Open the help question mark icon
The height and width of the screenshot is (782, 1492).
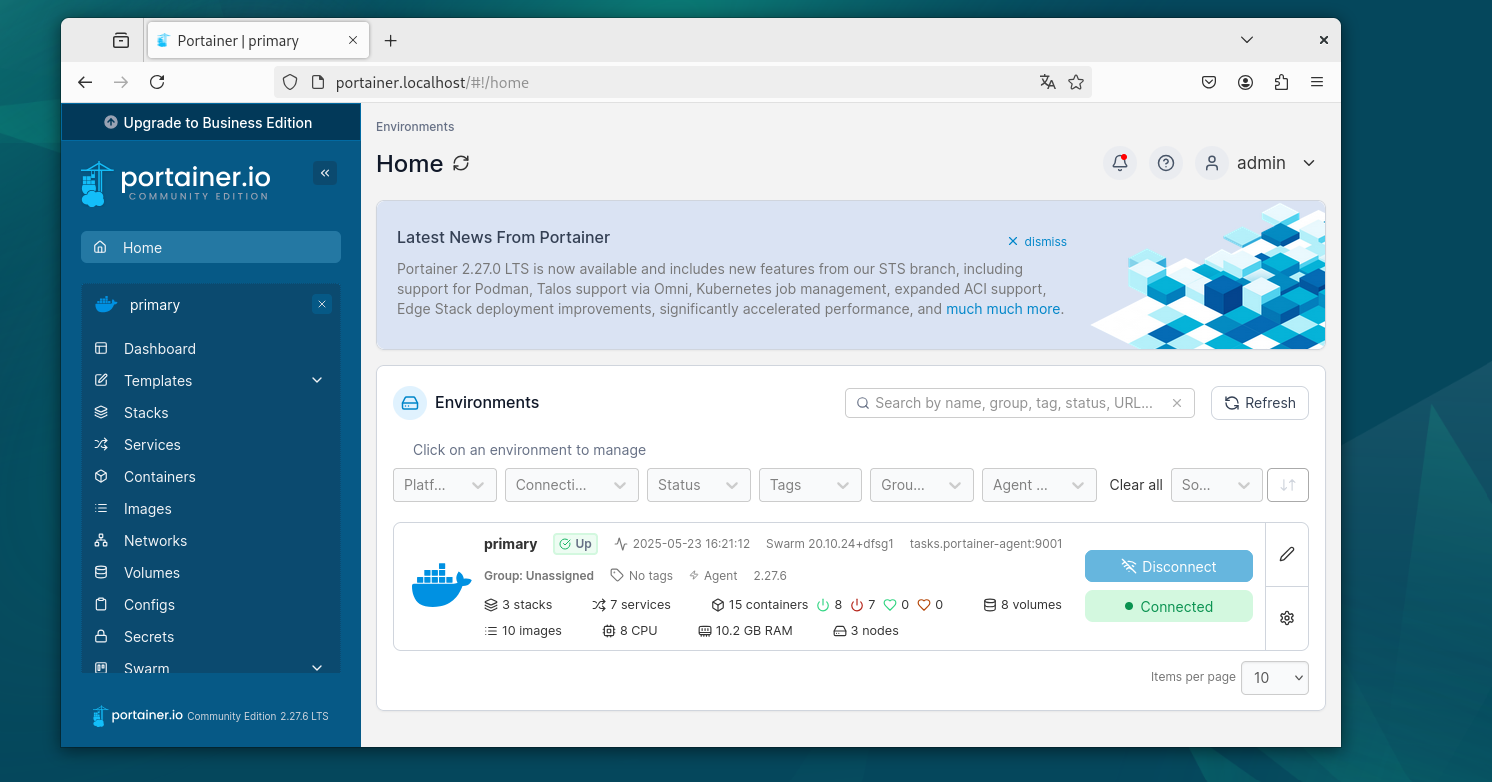pyautogui.click(x=1165, y=163)
